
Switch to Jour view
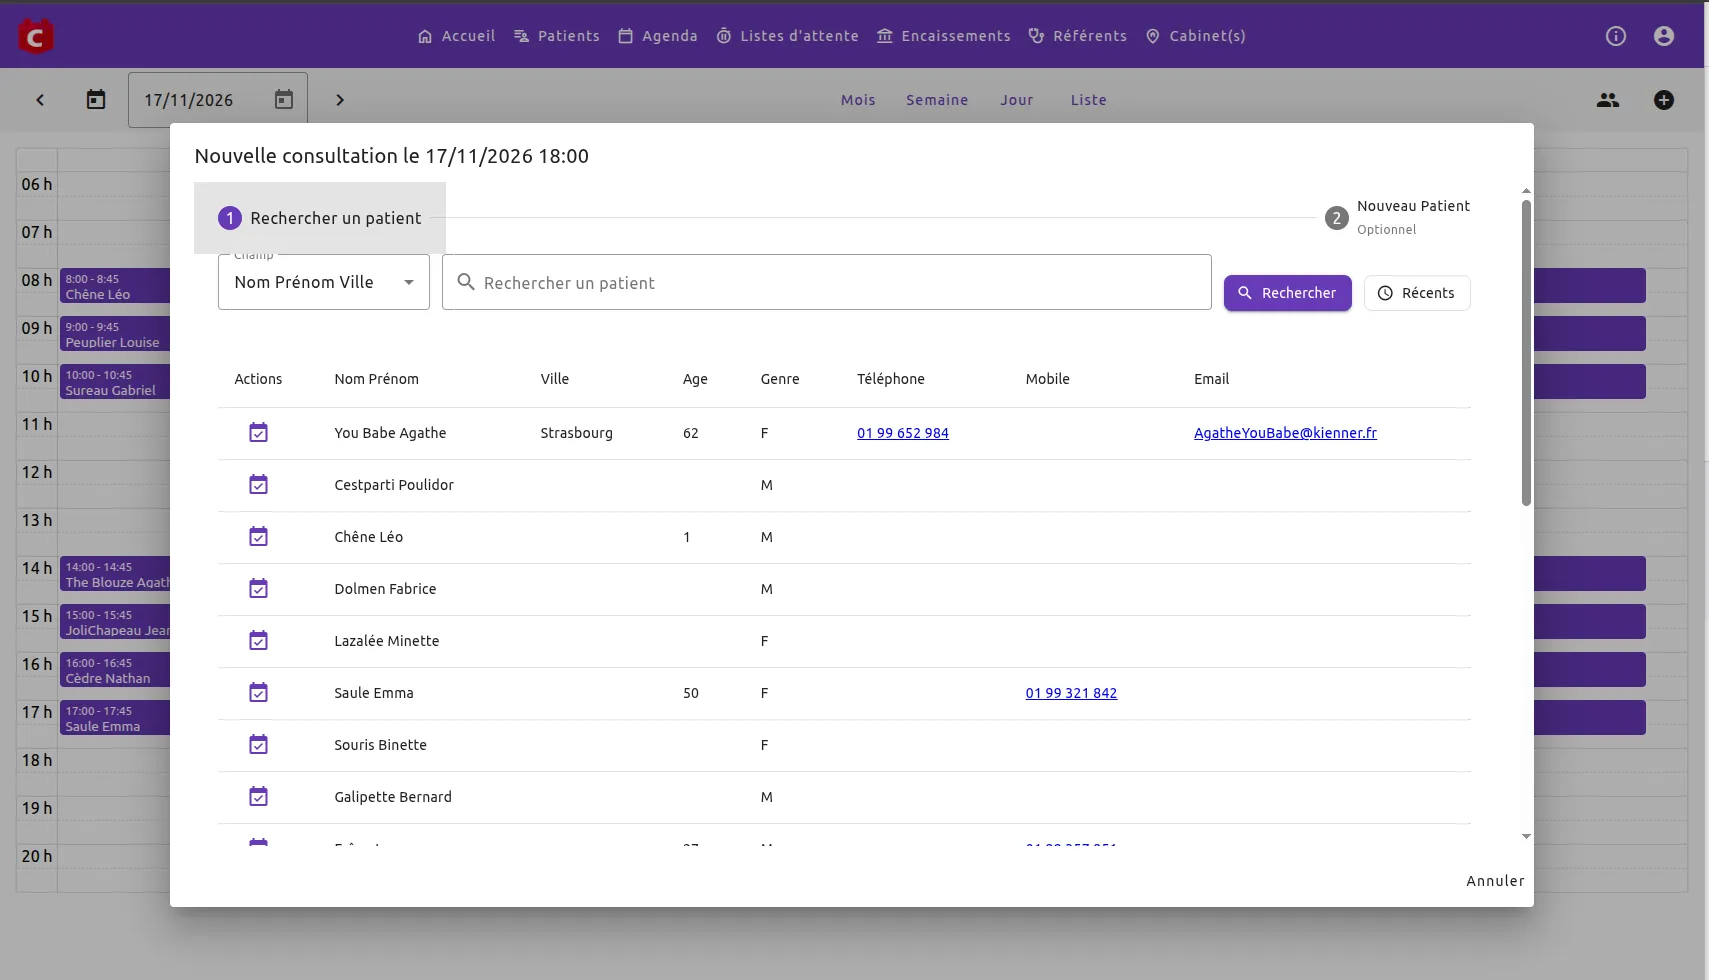1017,100
